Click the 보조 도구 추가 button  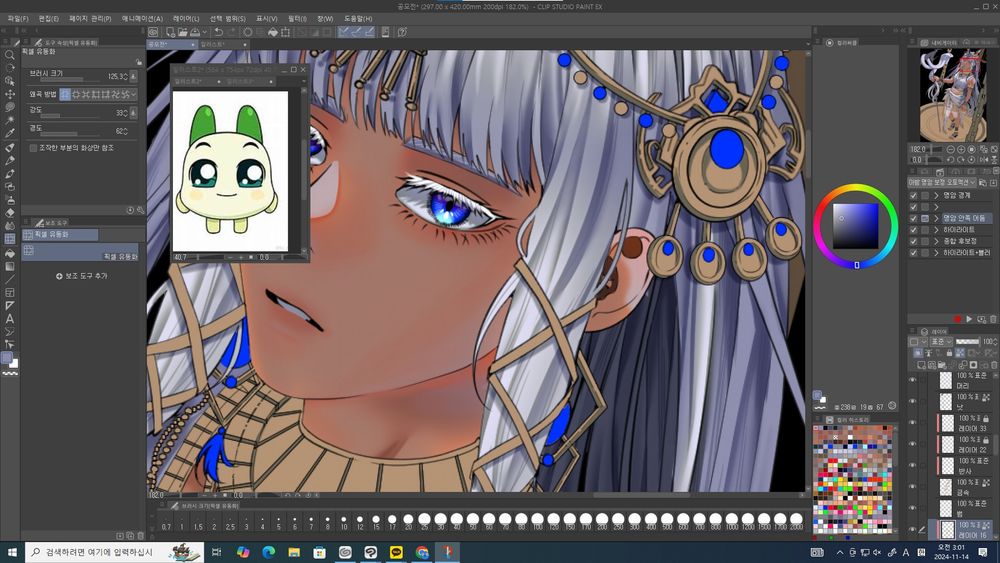coord(82,276)
